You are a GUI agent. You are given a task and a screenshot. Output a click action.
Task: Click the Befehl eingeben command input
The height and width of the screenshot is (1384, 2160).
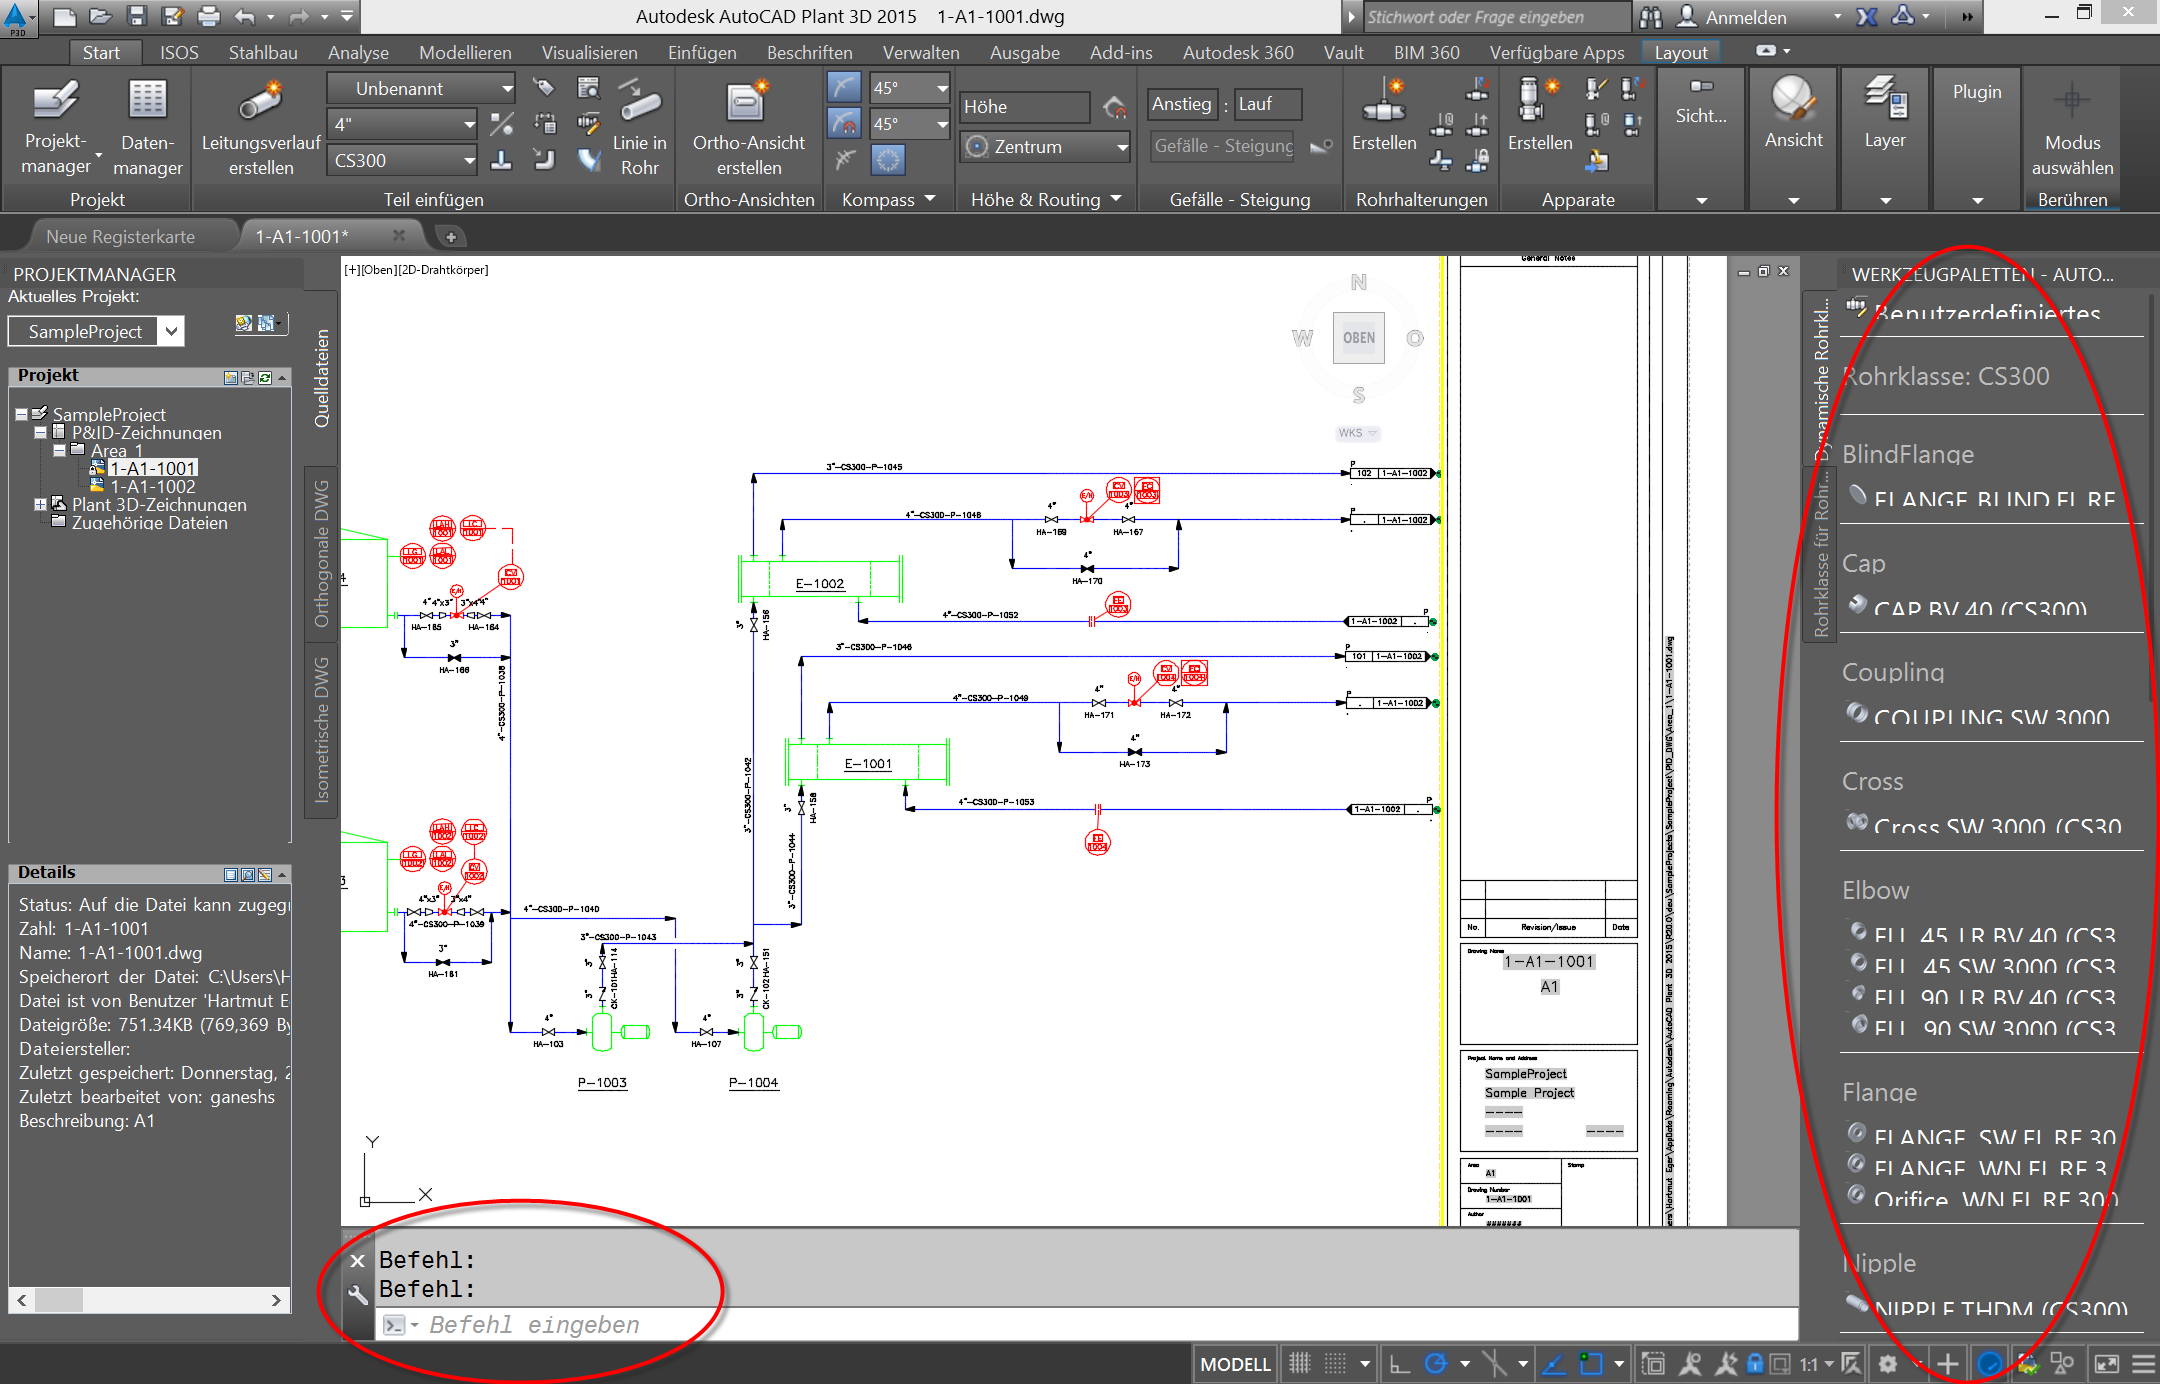(x=1085, y=1325)
